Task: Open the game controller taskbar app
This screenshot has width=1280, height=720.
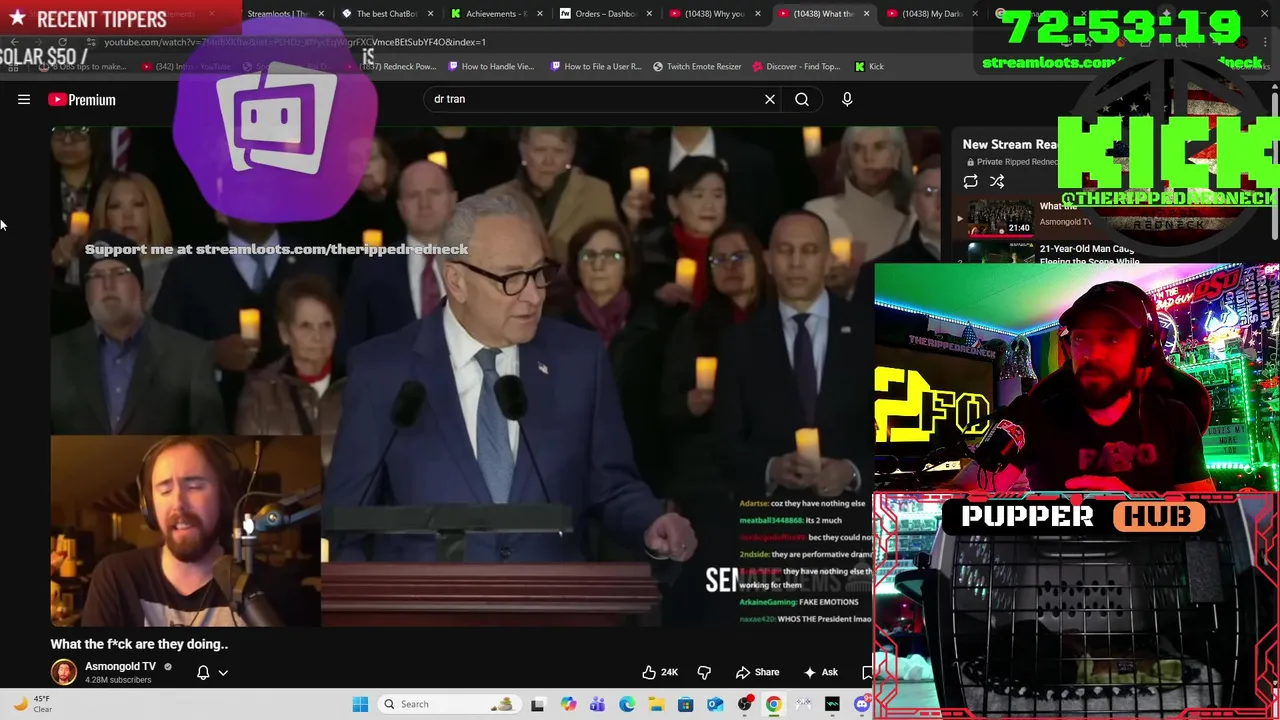Action: (x=803, y=704)
